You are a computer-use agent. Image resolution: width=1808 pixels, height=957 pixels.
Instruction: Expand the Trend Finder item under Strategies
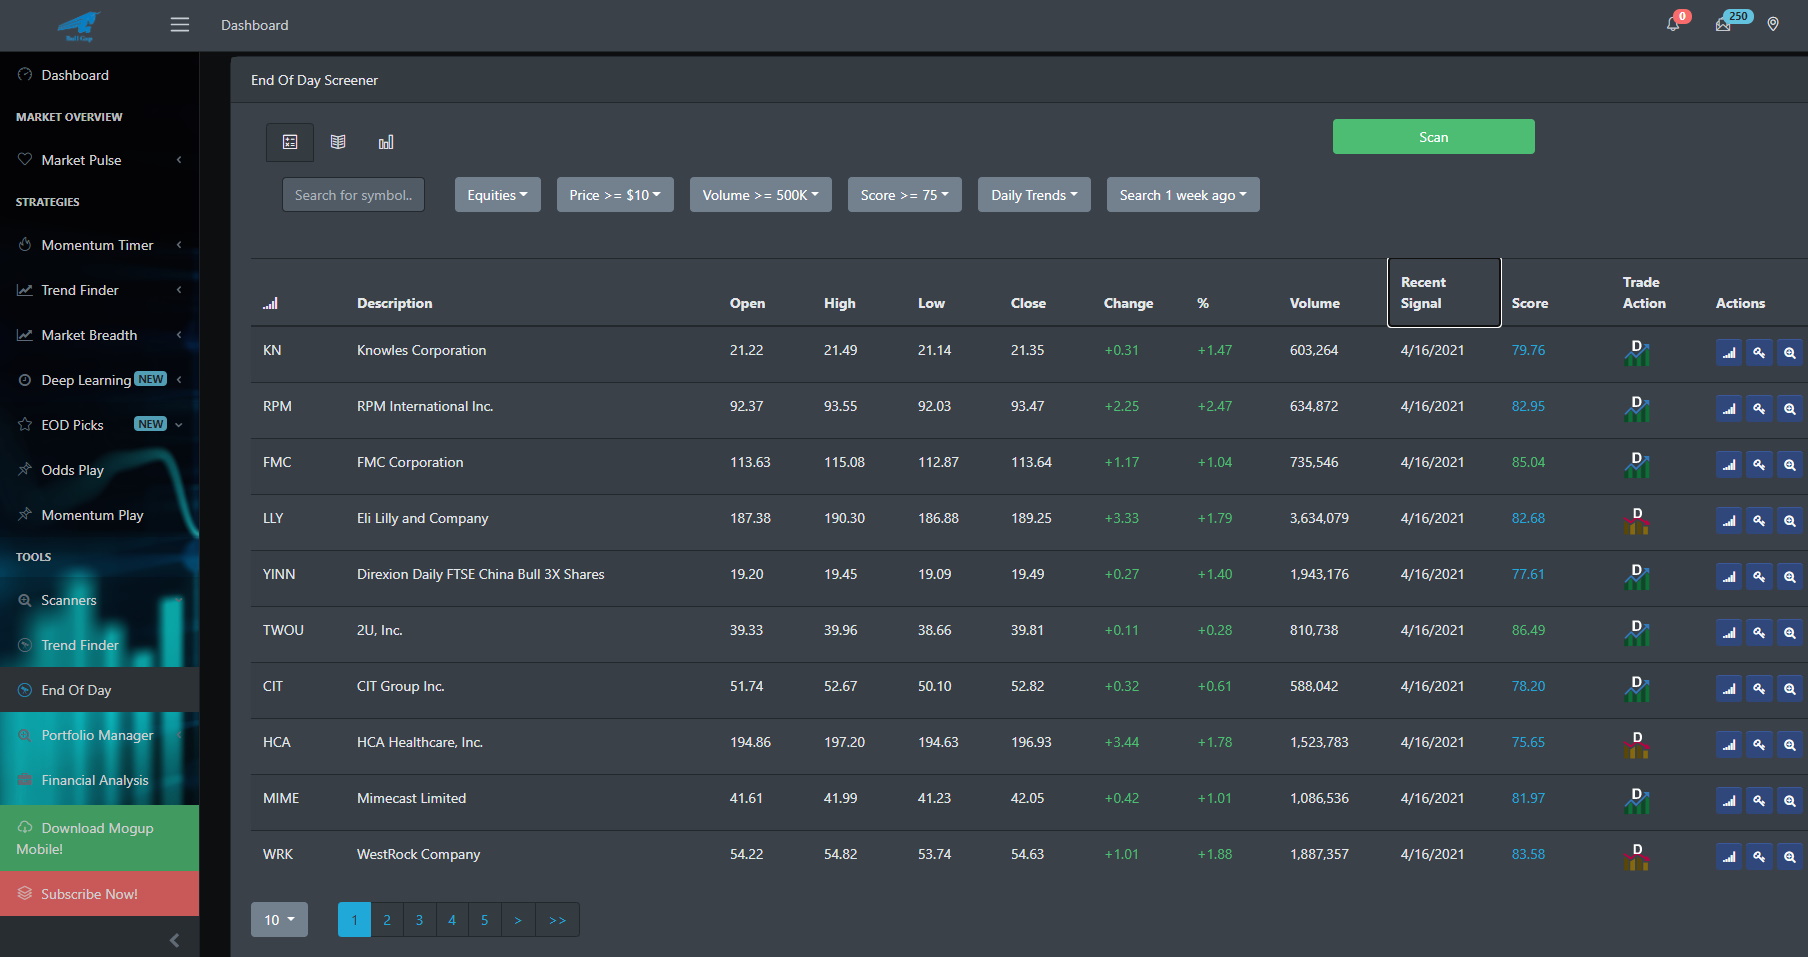(99, 290)
